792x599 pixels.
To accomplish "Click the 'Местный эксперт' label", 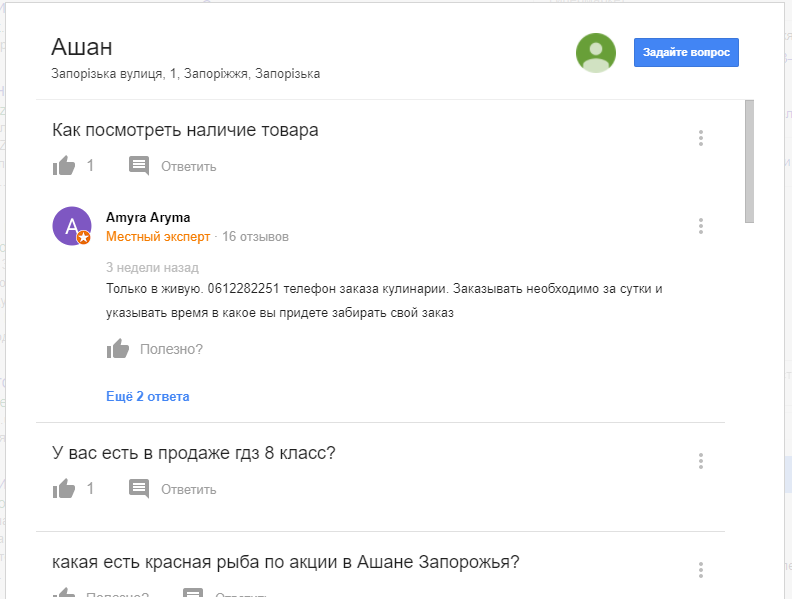I will point(158,236).
